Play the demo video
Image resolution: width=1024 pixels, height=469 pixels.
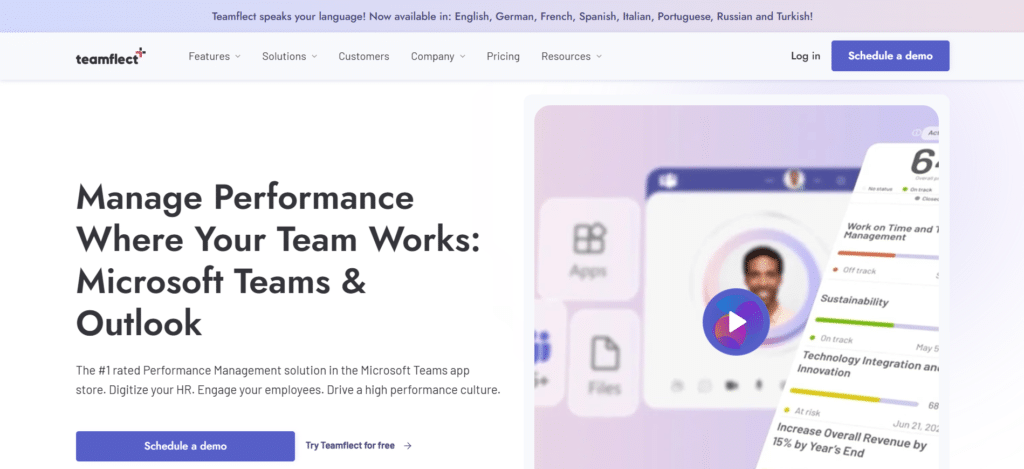736,322
